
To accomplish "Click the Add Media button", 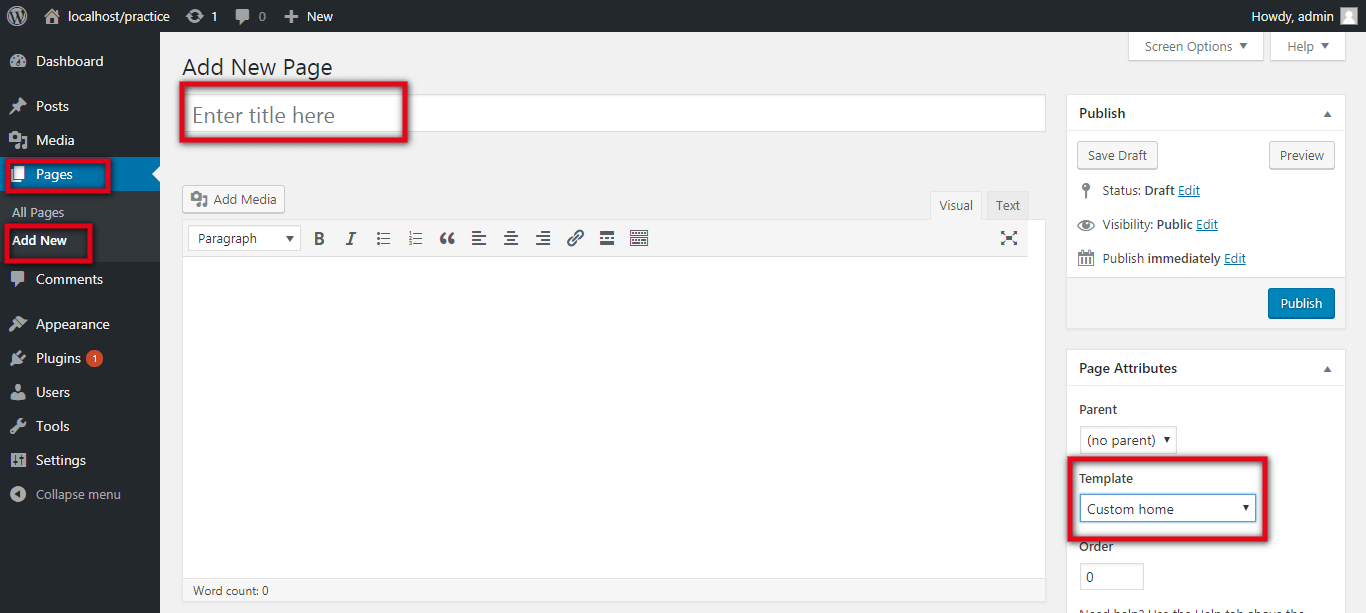I will pos(234,200).
